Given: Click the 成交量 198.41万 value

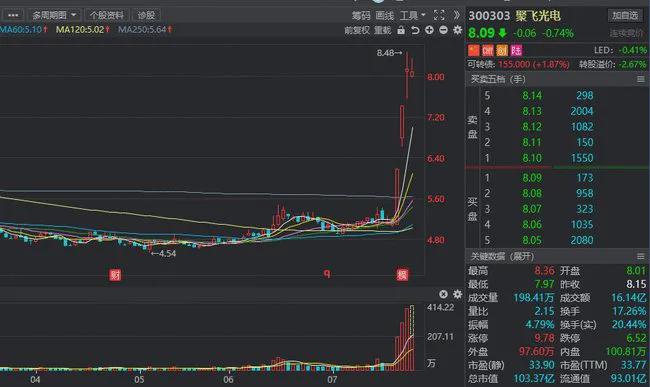Looking at the screenshot, I should (534, 298).
